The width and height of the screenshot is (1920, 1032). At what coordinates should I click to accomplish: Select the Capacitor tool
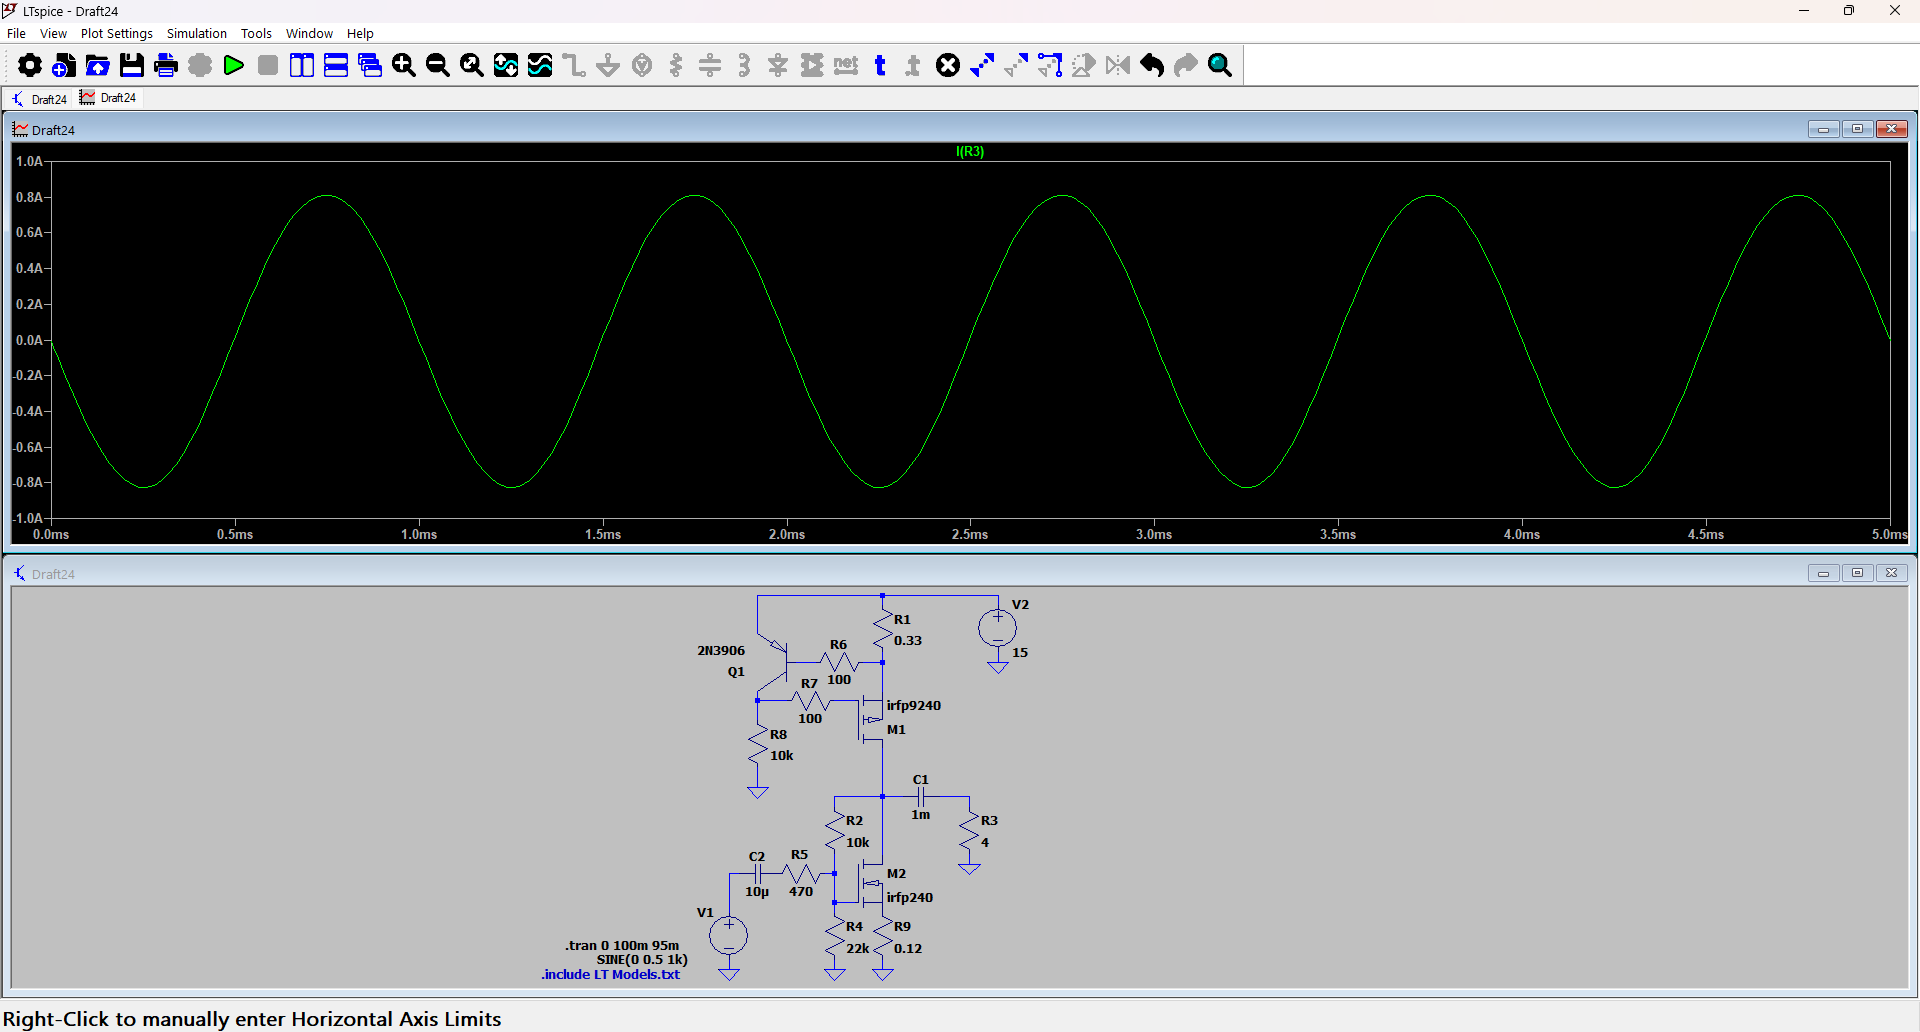[710, 65]
